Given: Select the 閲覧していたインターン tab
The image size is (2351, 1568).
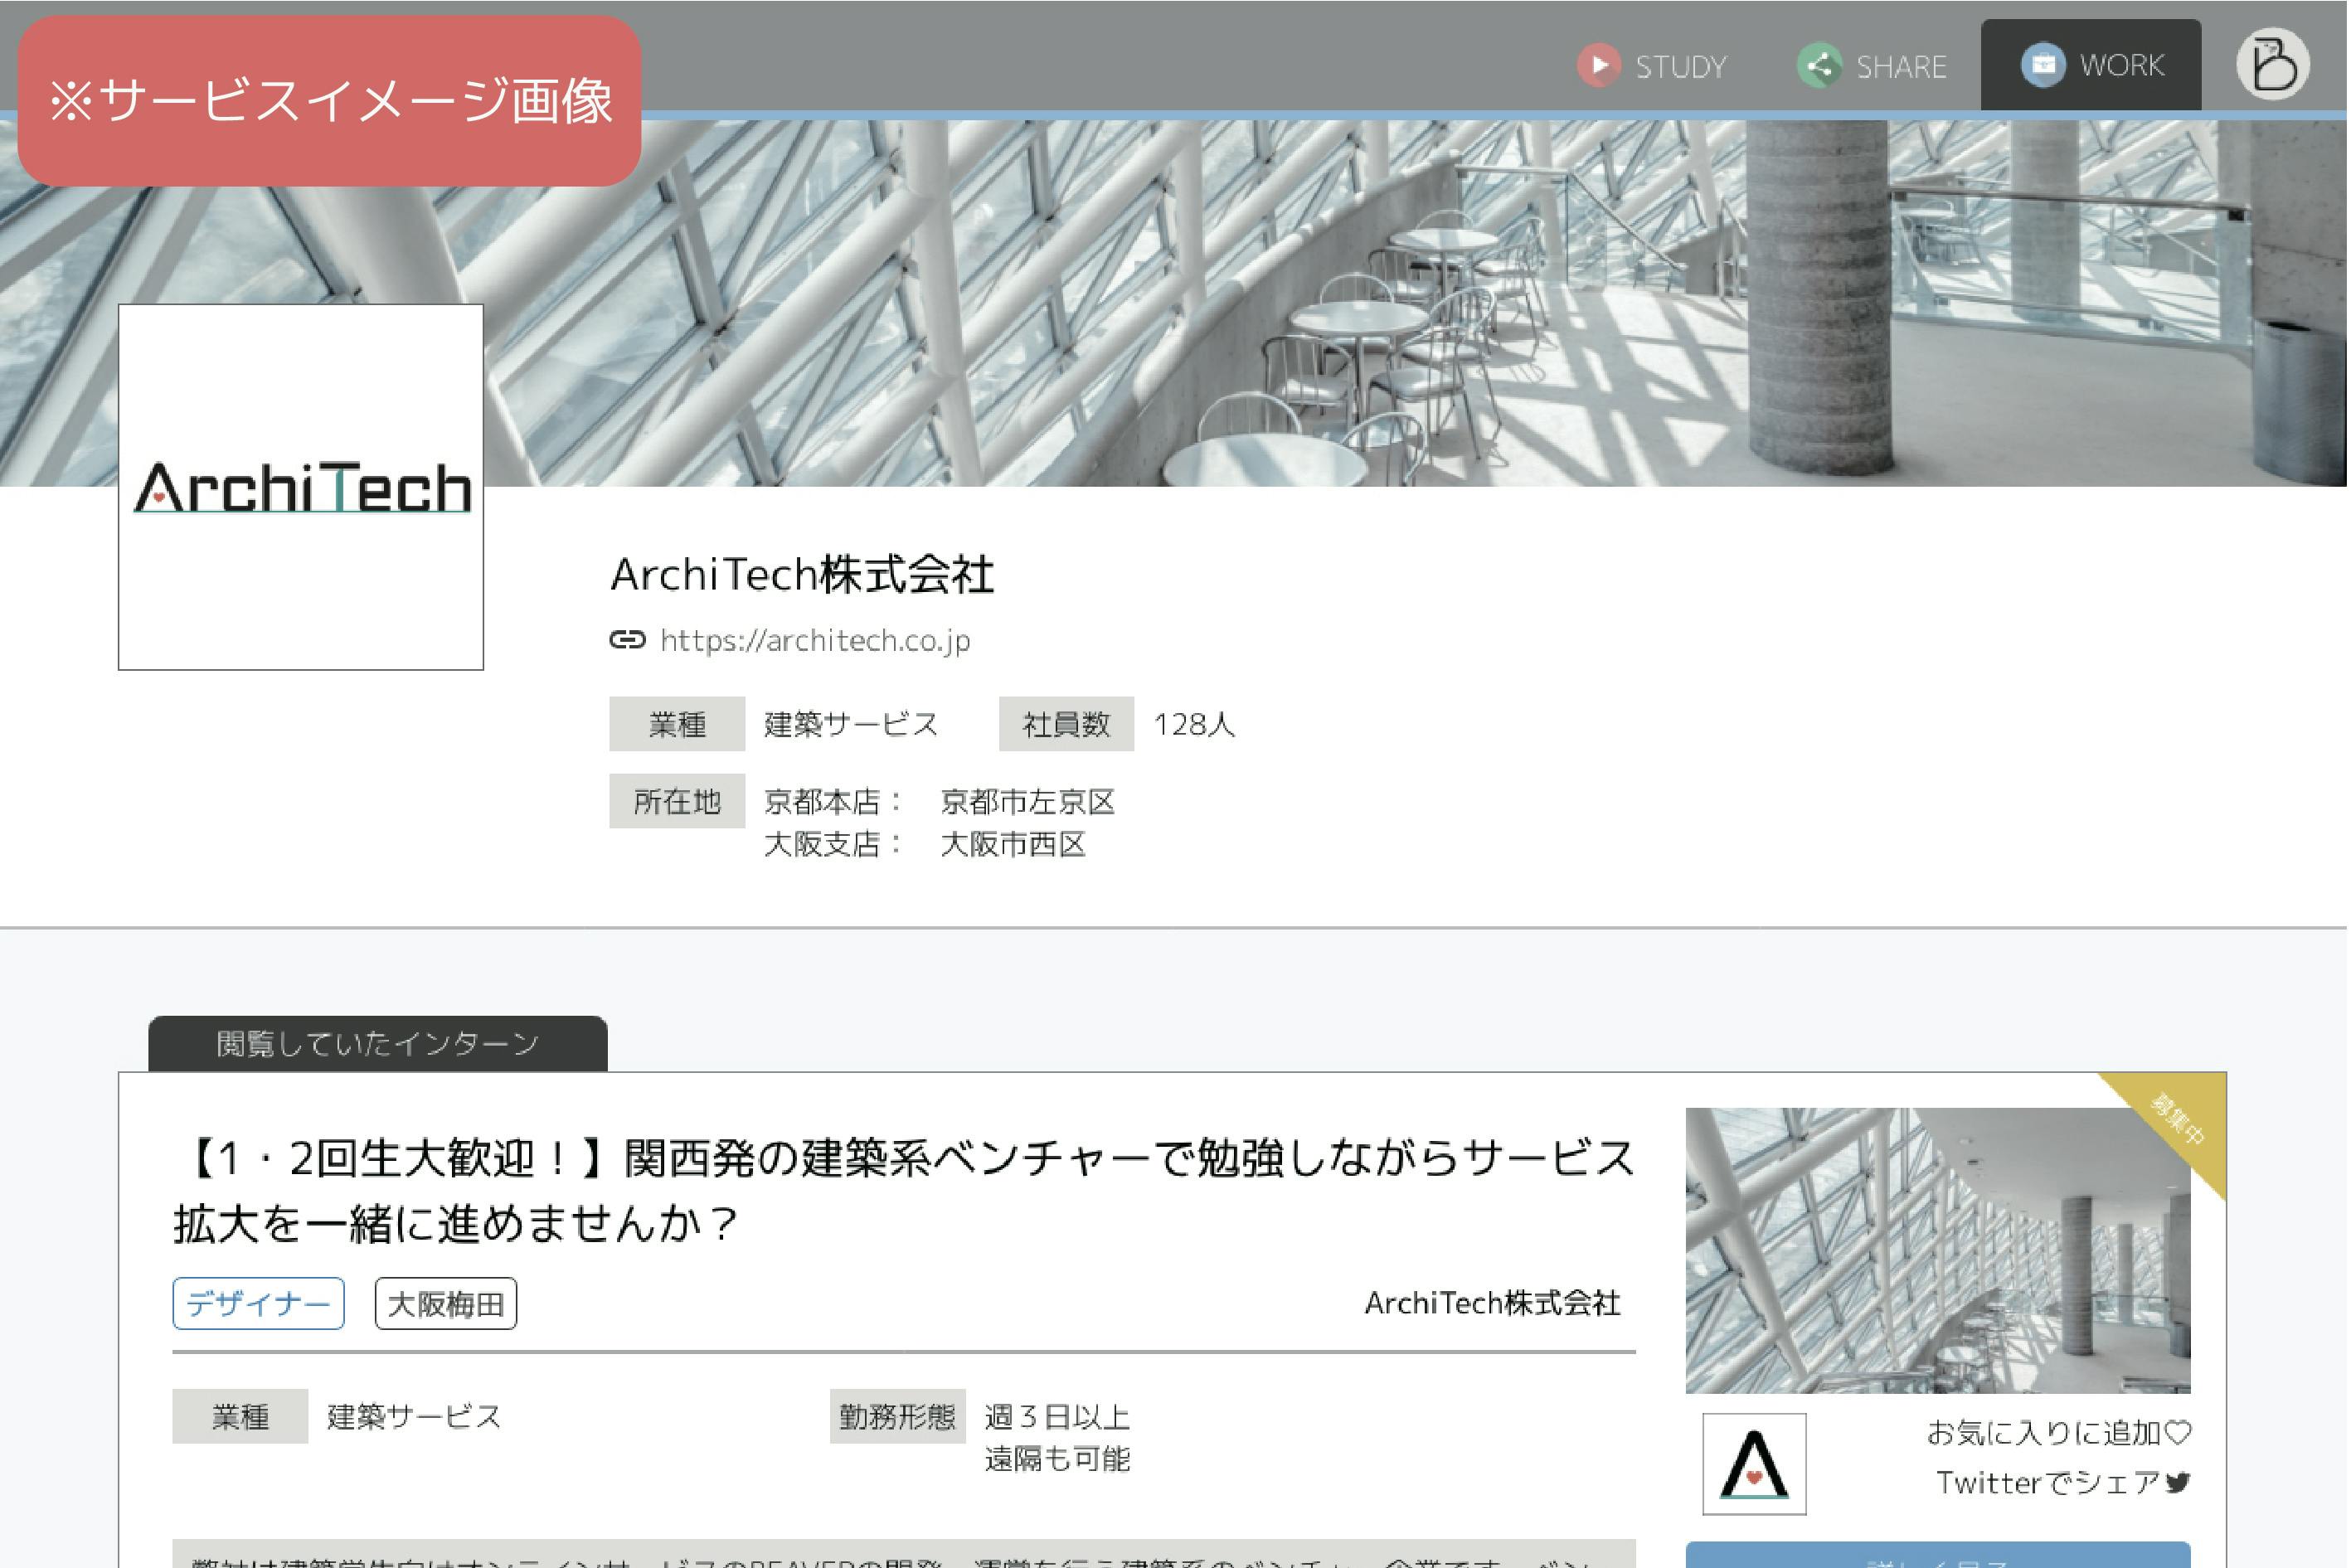Looking at the screenshot, I should [x=378, y=1045].
